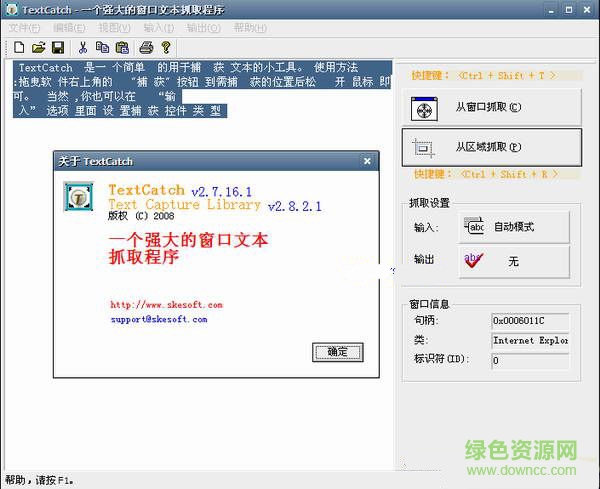Open the 输入(I) menu
600x489 pixels.
coord(159,27)
